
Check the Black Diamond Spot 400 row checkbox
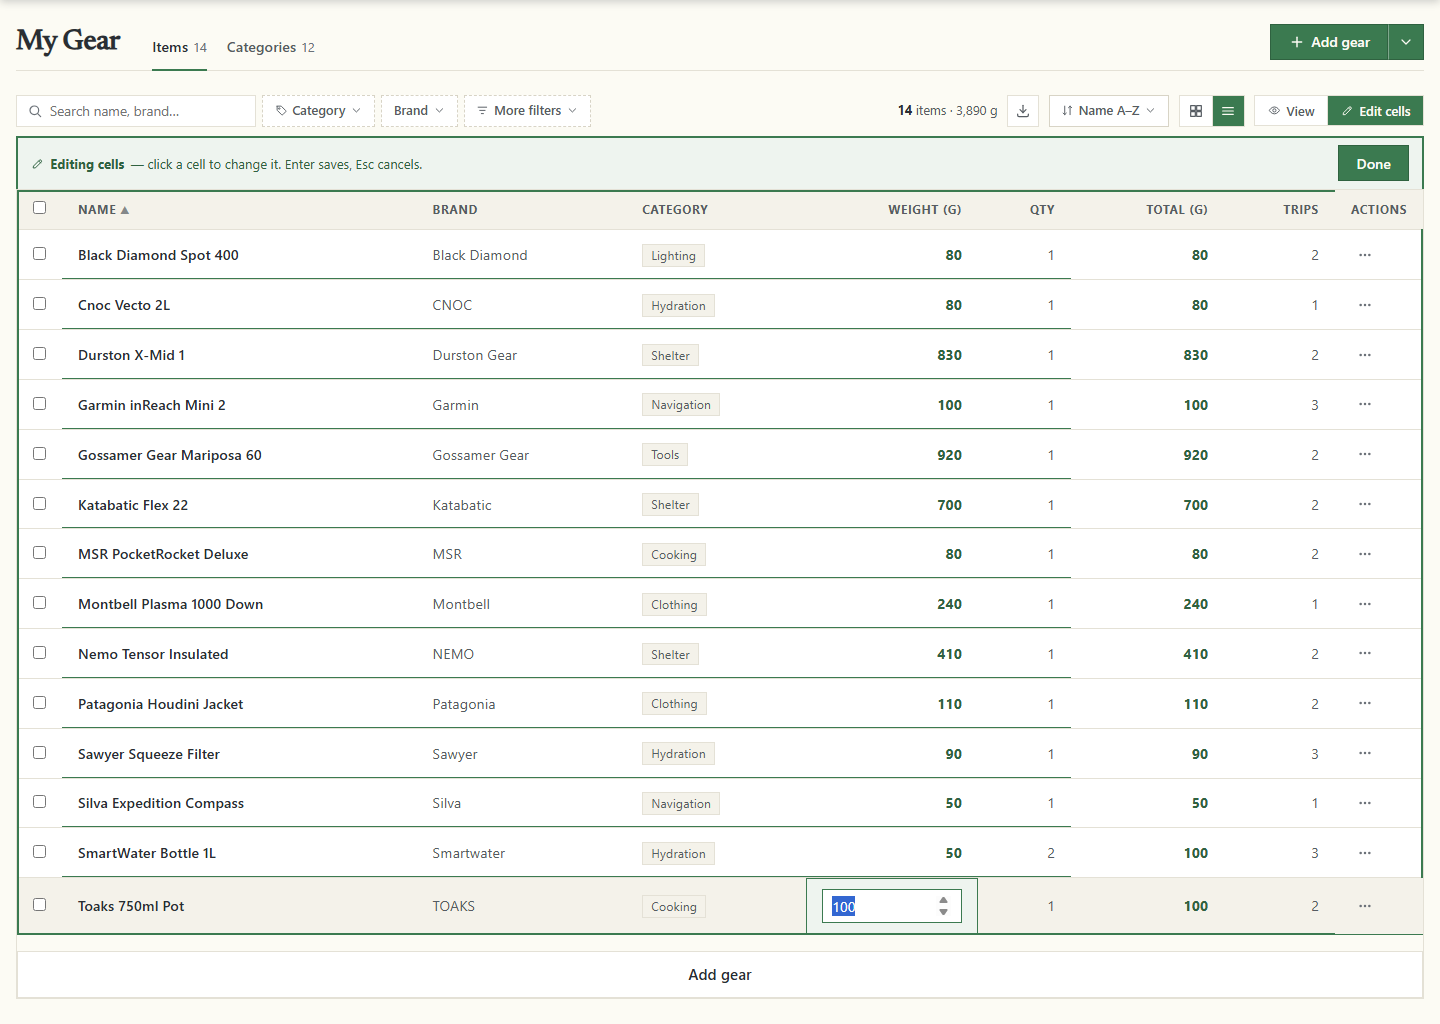[x=40, y=254]
